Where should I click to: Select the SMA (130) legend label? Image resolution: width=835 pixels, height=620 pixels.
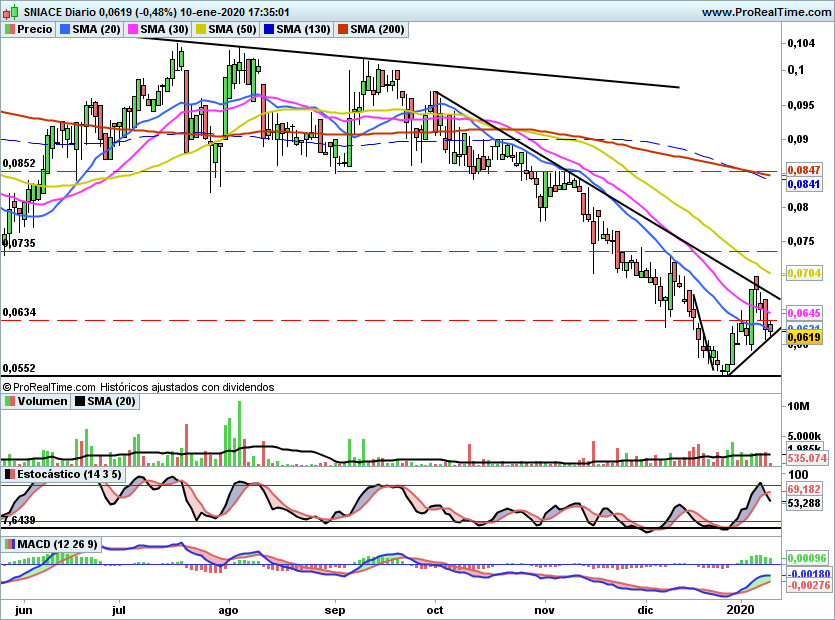303,29
